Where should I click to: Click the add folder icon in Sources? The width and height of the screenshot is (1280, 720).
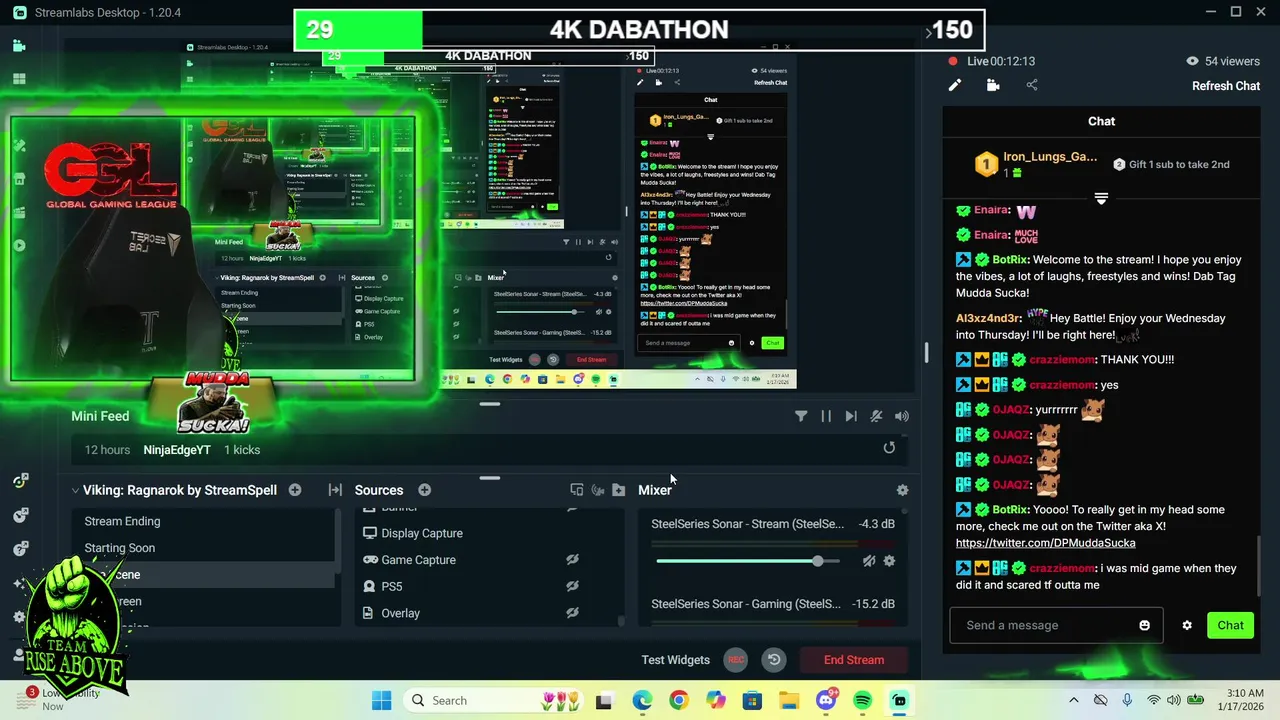(619, 490)
